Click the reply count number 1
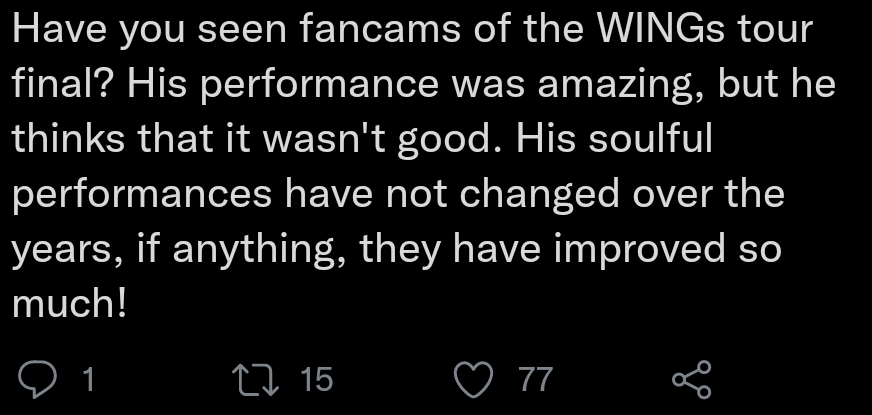This screenshot has width=872, height=415. tap(87, 379)
